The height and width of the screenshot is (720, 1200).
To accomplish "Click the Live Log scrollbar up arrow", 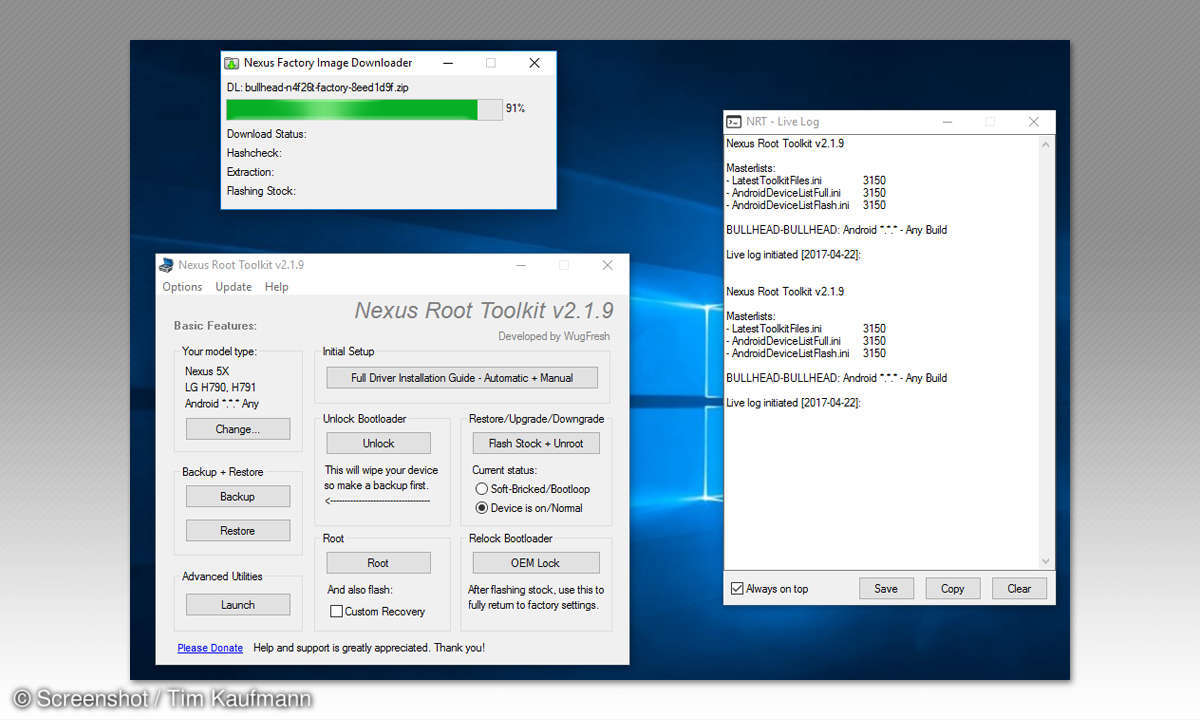I will [x=1046, y=144].
